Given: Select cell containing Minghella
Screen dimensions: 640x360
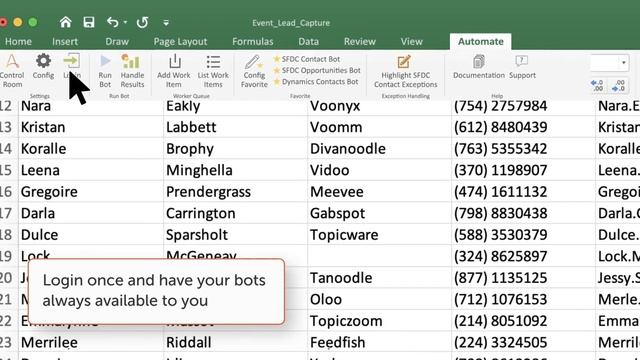Looking at the screenshot, I should pos(236,170).
